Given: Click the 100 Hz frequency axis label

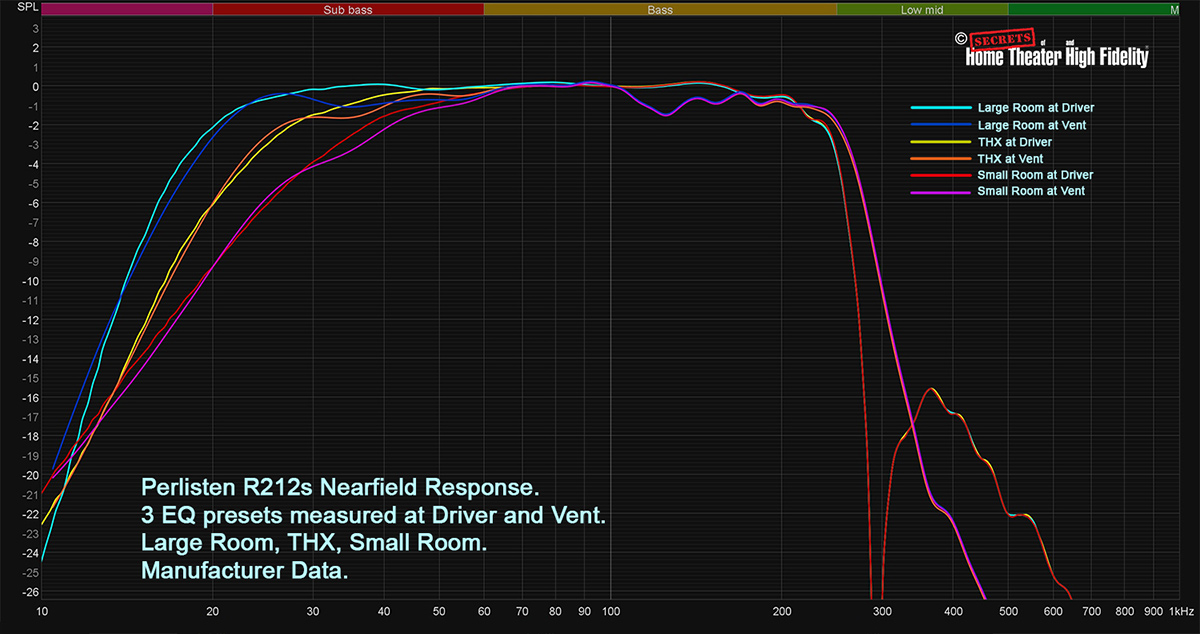Looking at the screenshot, I should pos(611,610).
